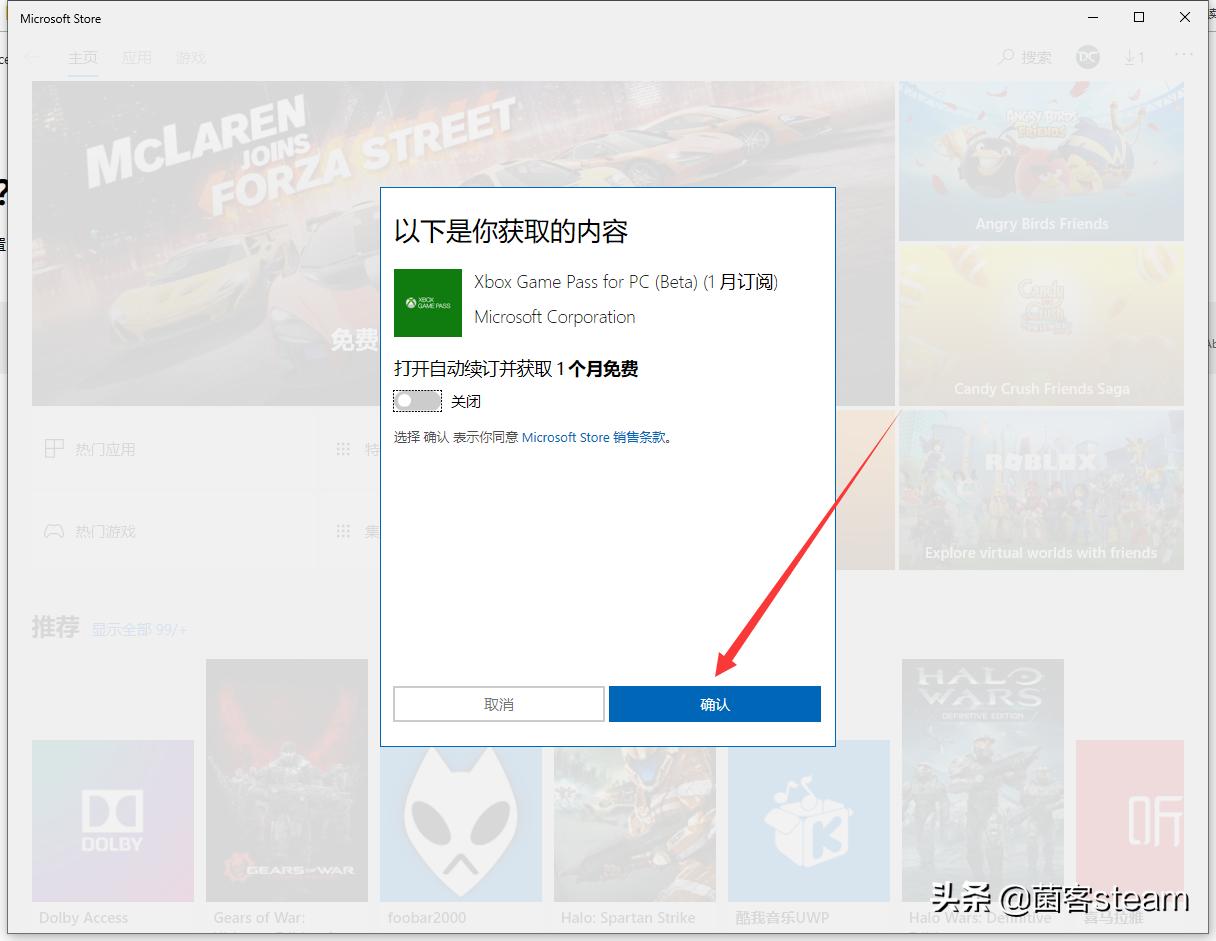Open the See more ellipsis menu
This screenshot has width=1216, height=941.
(1184, 57)
